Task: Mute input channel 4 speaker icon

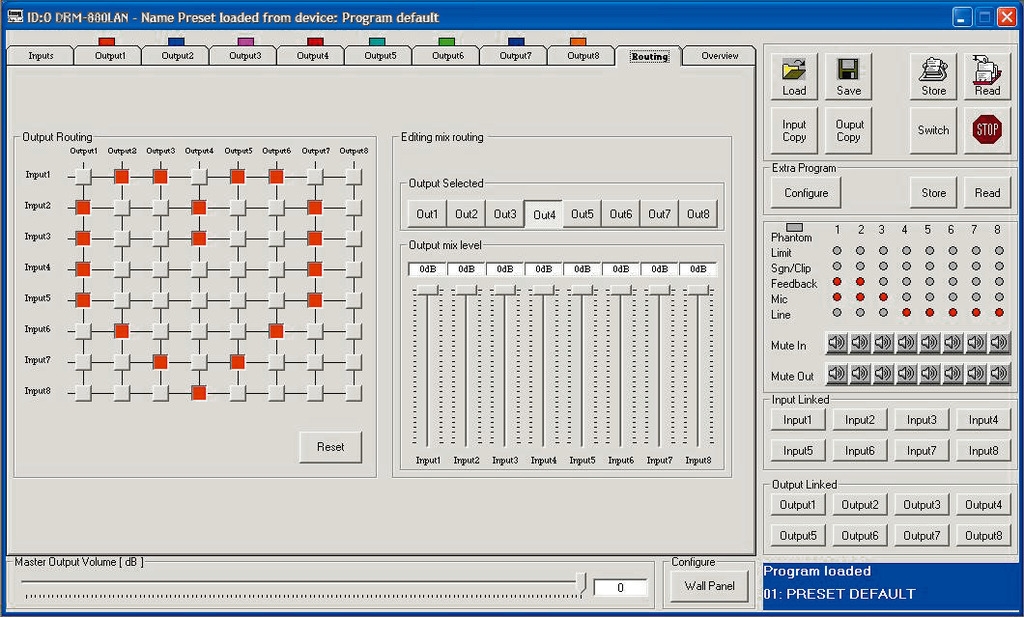Action: point(906,342)
